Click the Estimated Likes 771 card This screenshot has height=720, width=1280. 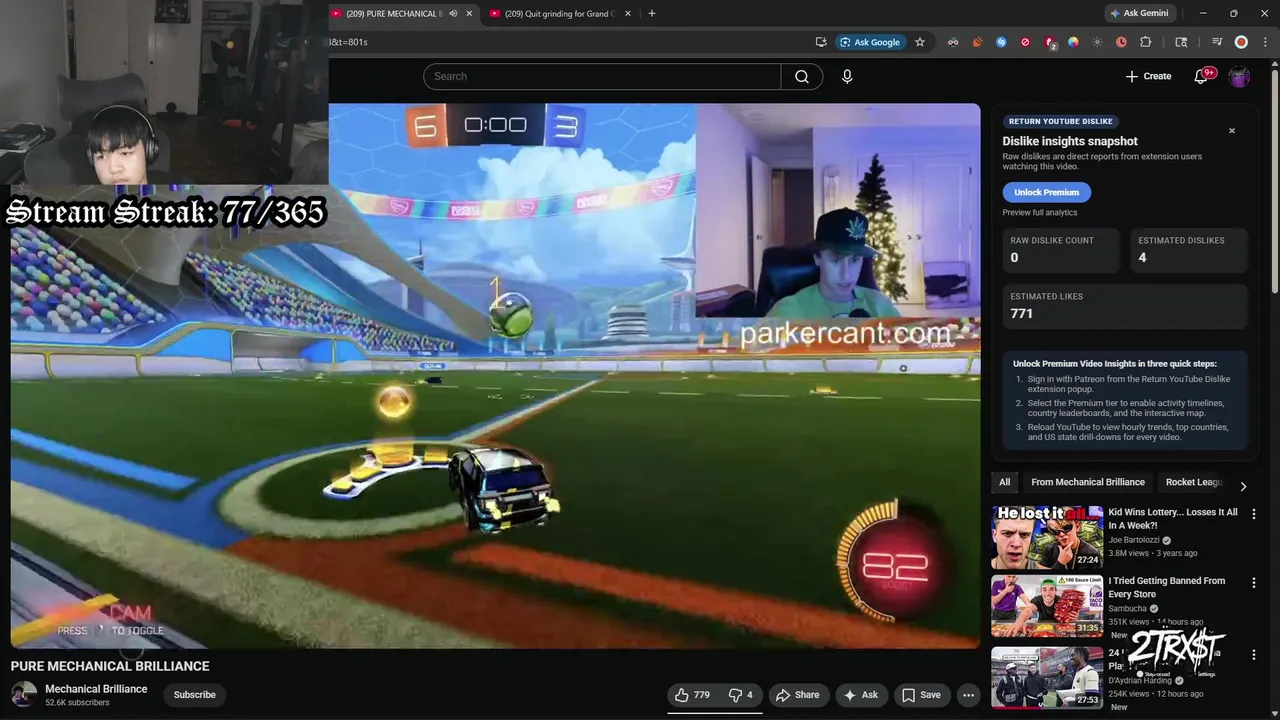tap(1125, 306)
